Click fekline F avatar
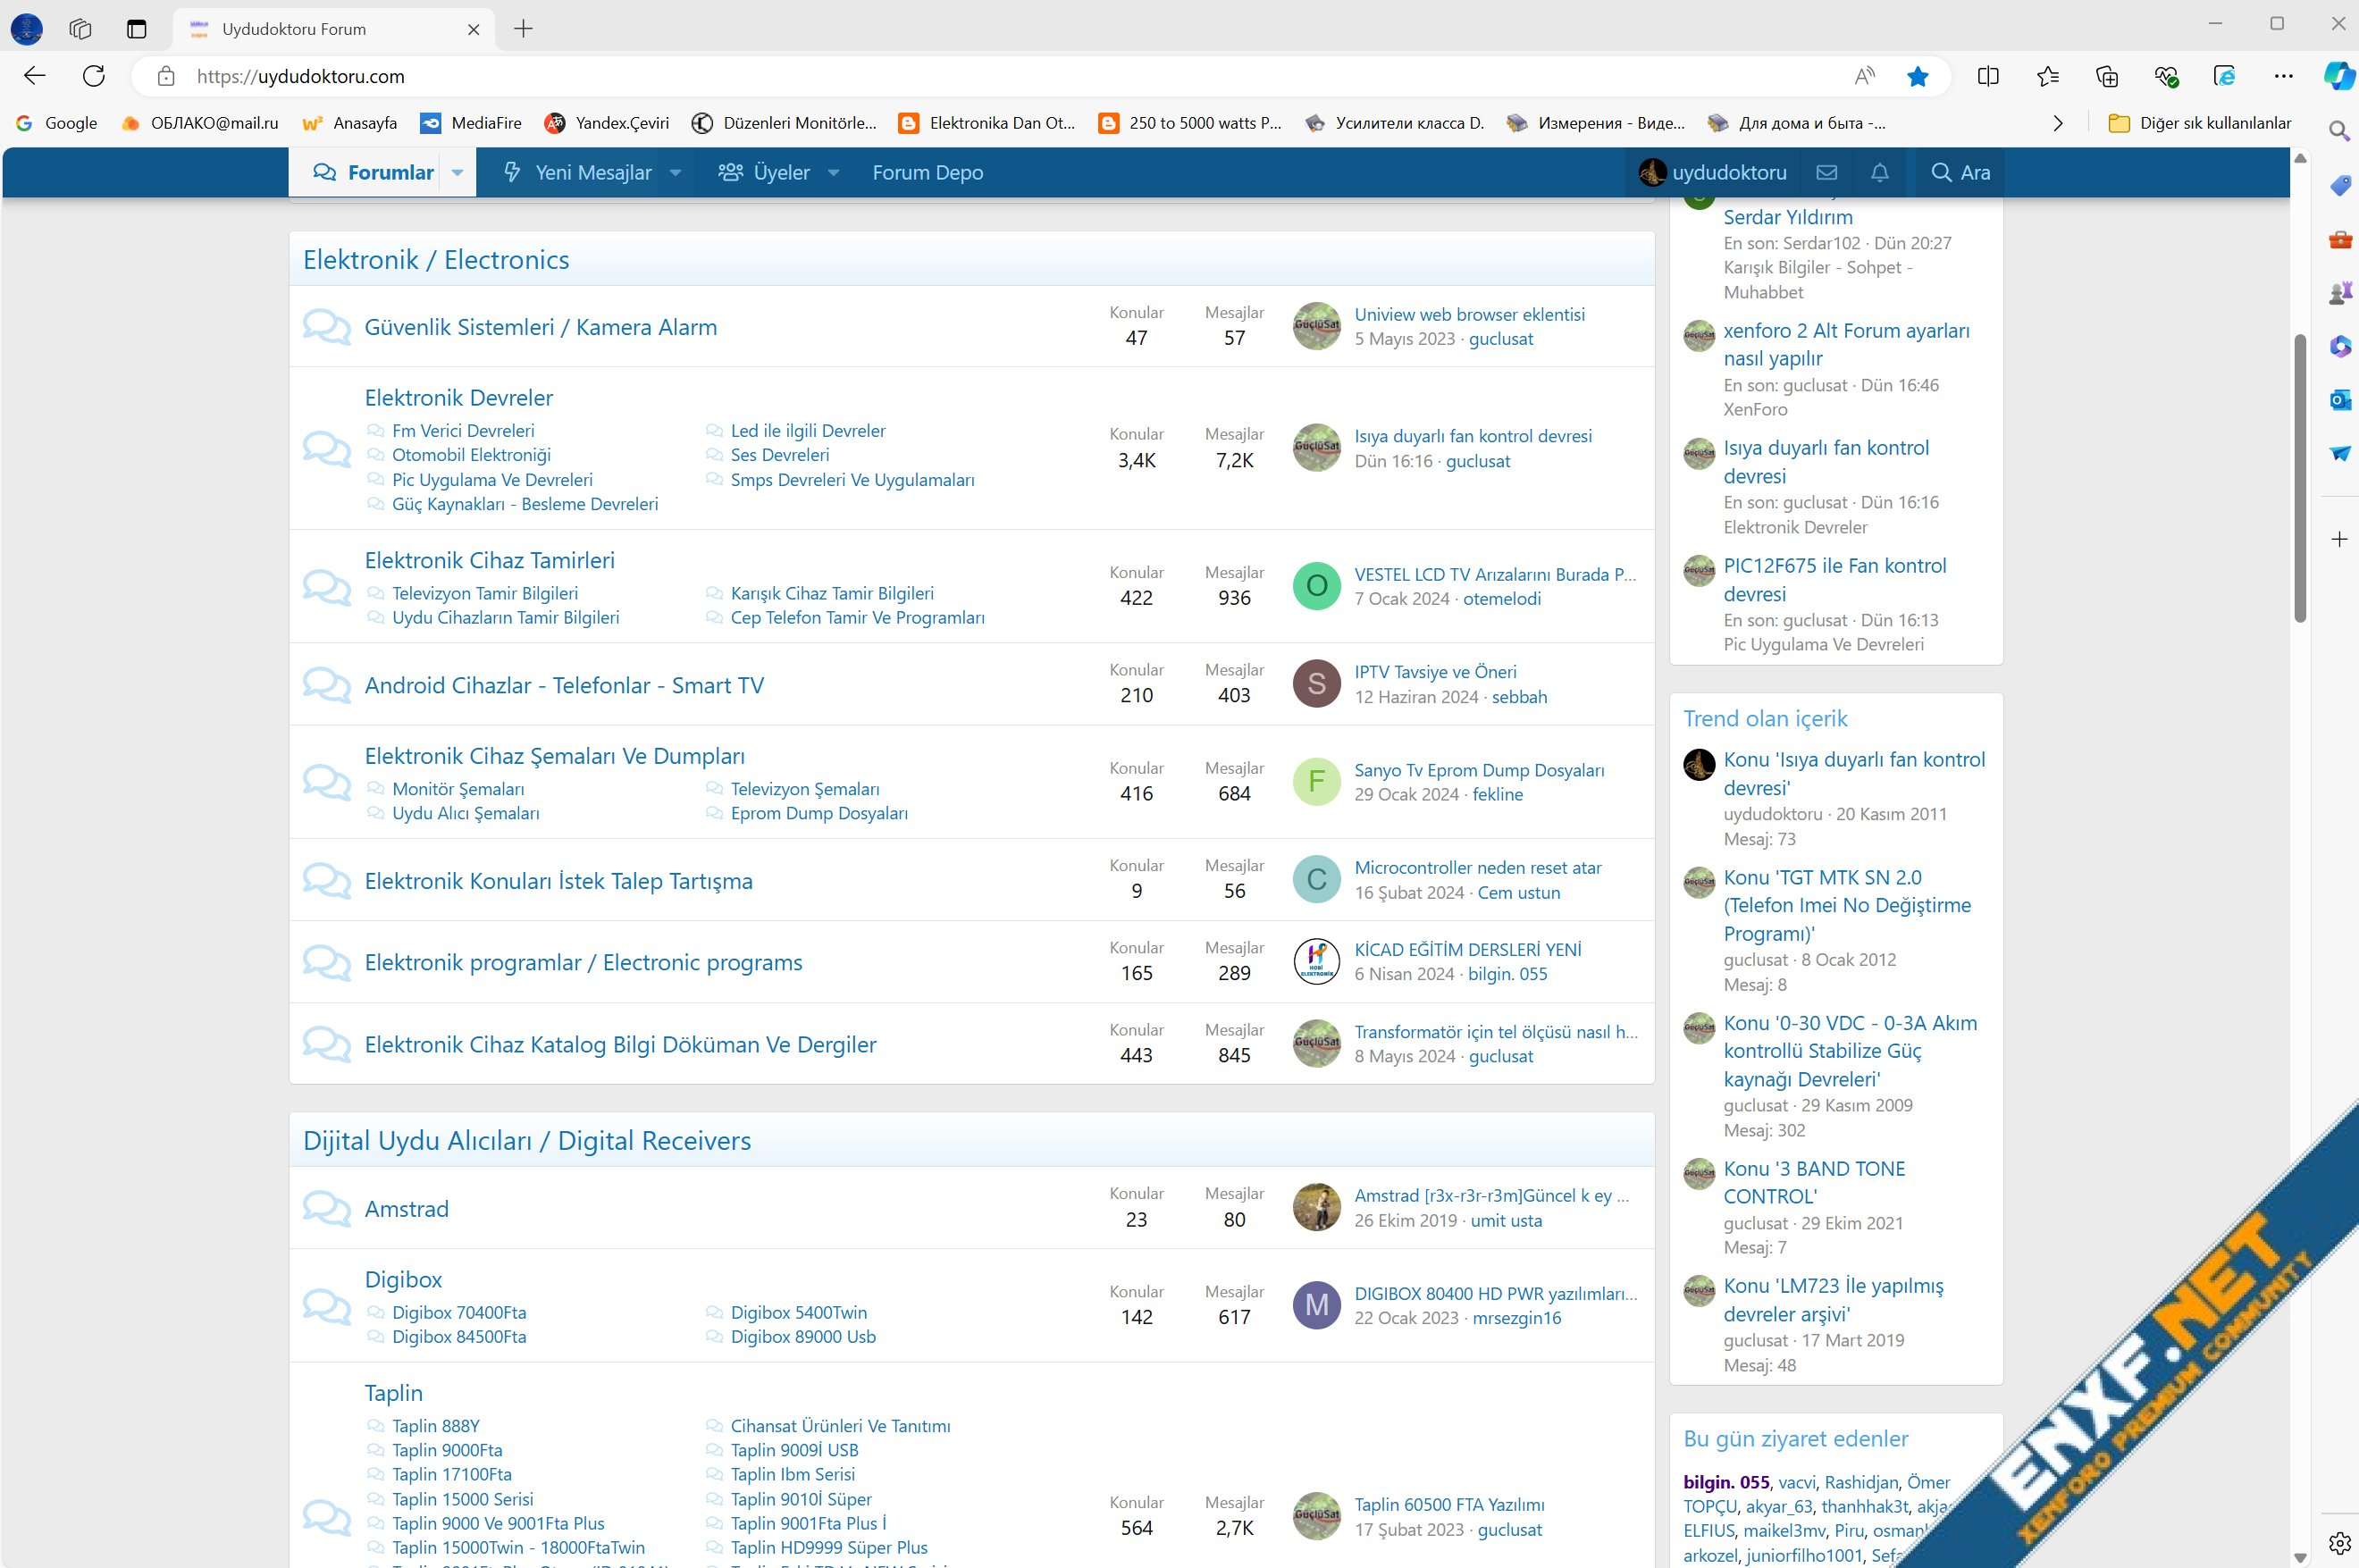This screenshot has width=2359, height=1568. pyautogui.click(x=1316, y=782)
